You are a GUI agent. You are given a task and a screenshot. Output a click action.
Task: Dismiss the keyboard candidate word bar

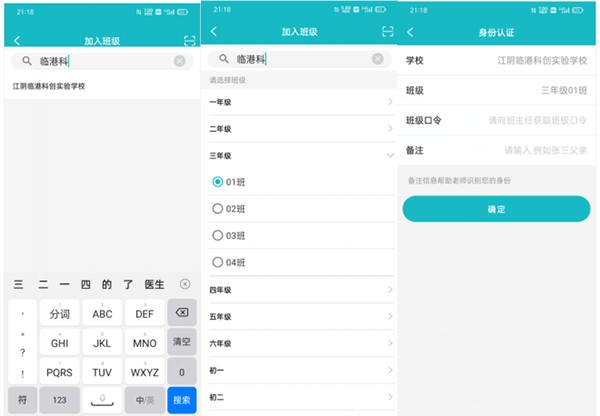pyautogui.click(x=184, y=284)
